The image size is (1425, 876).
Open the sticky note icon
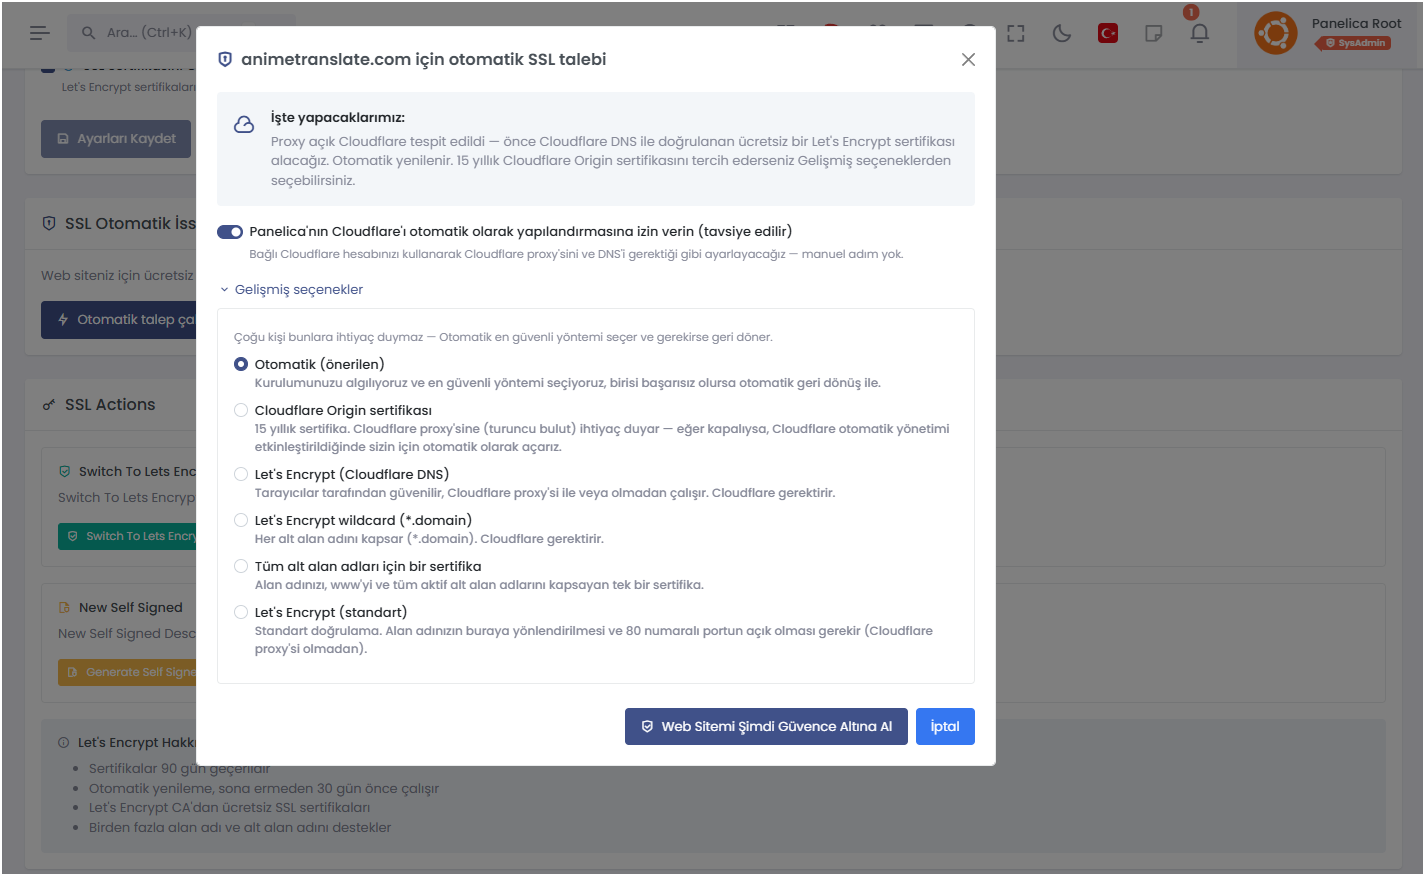pyautogui.click(x=1153, y=33)
